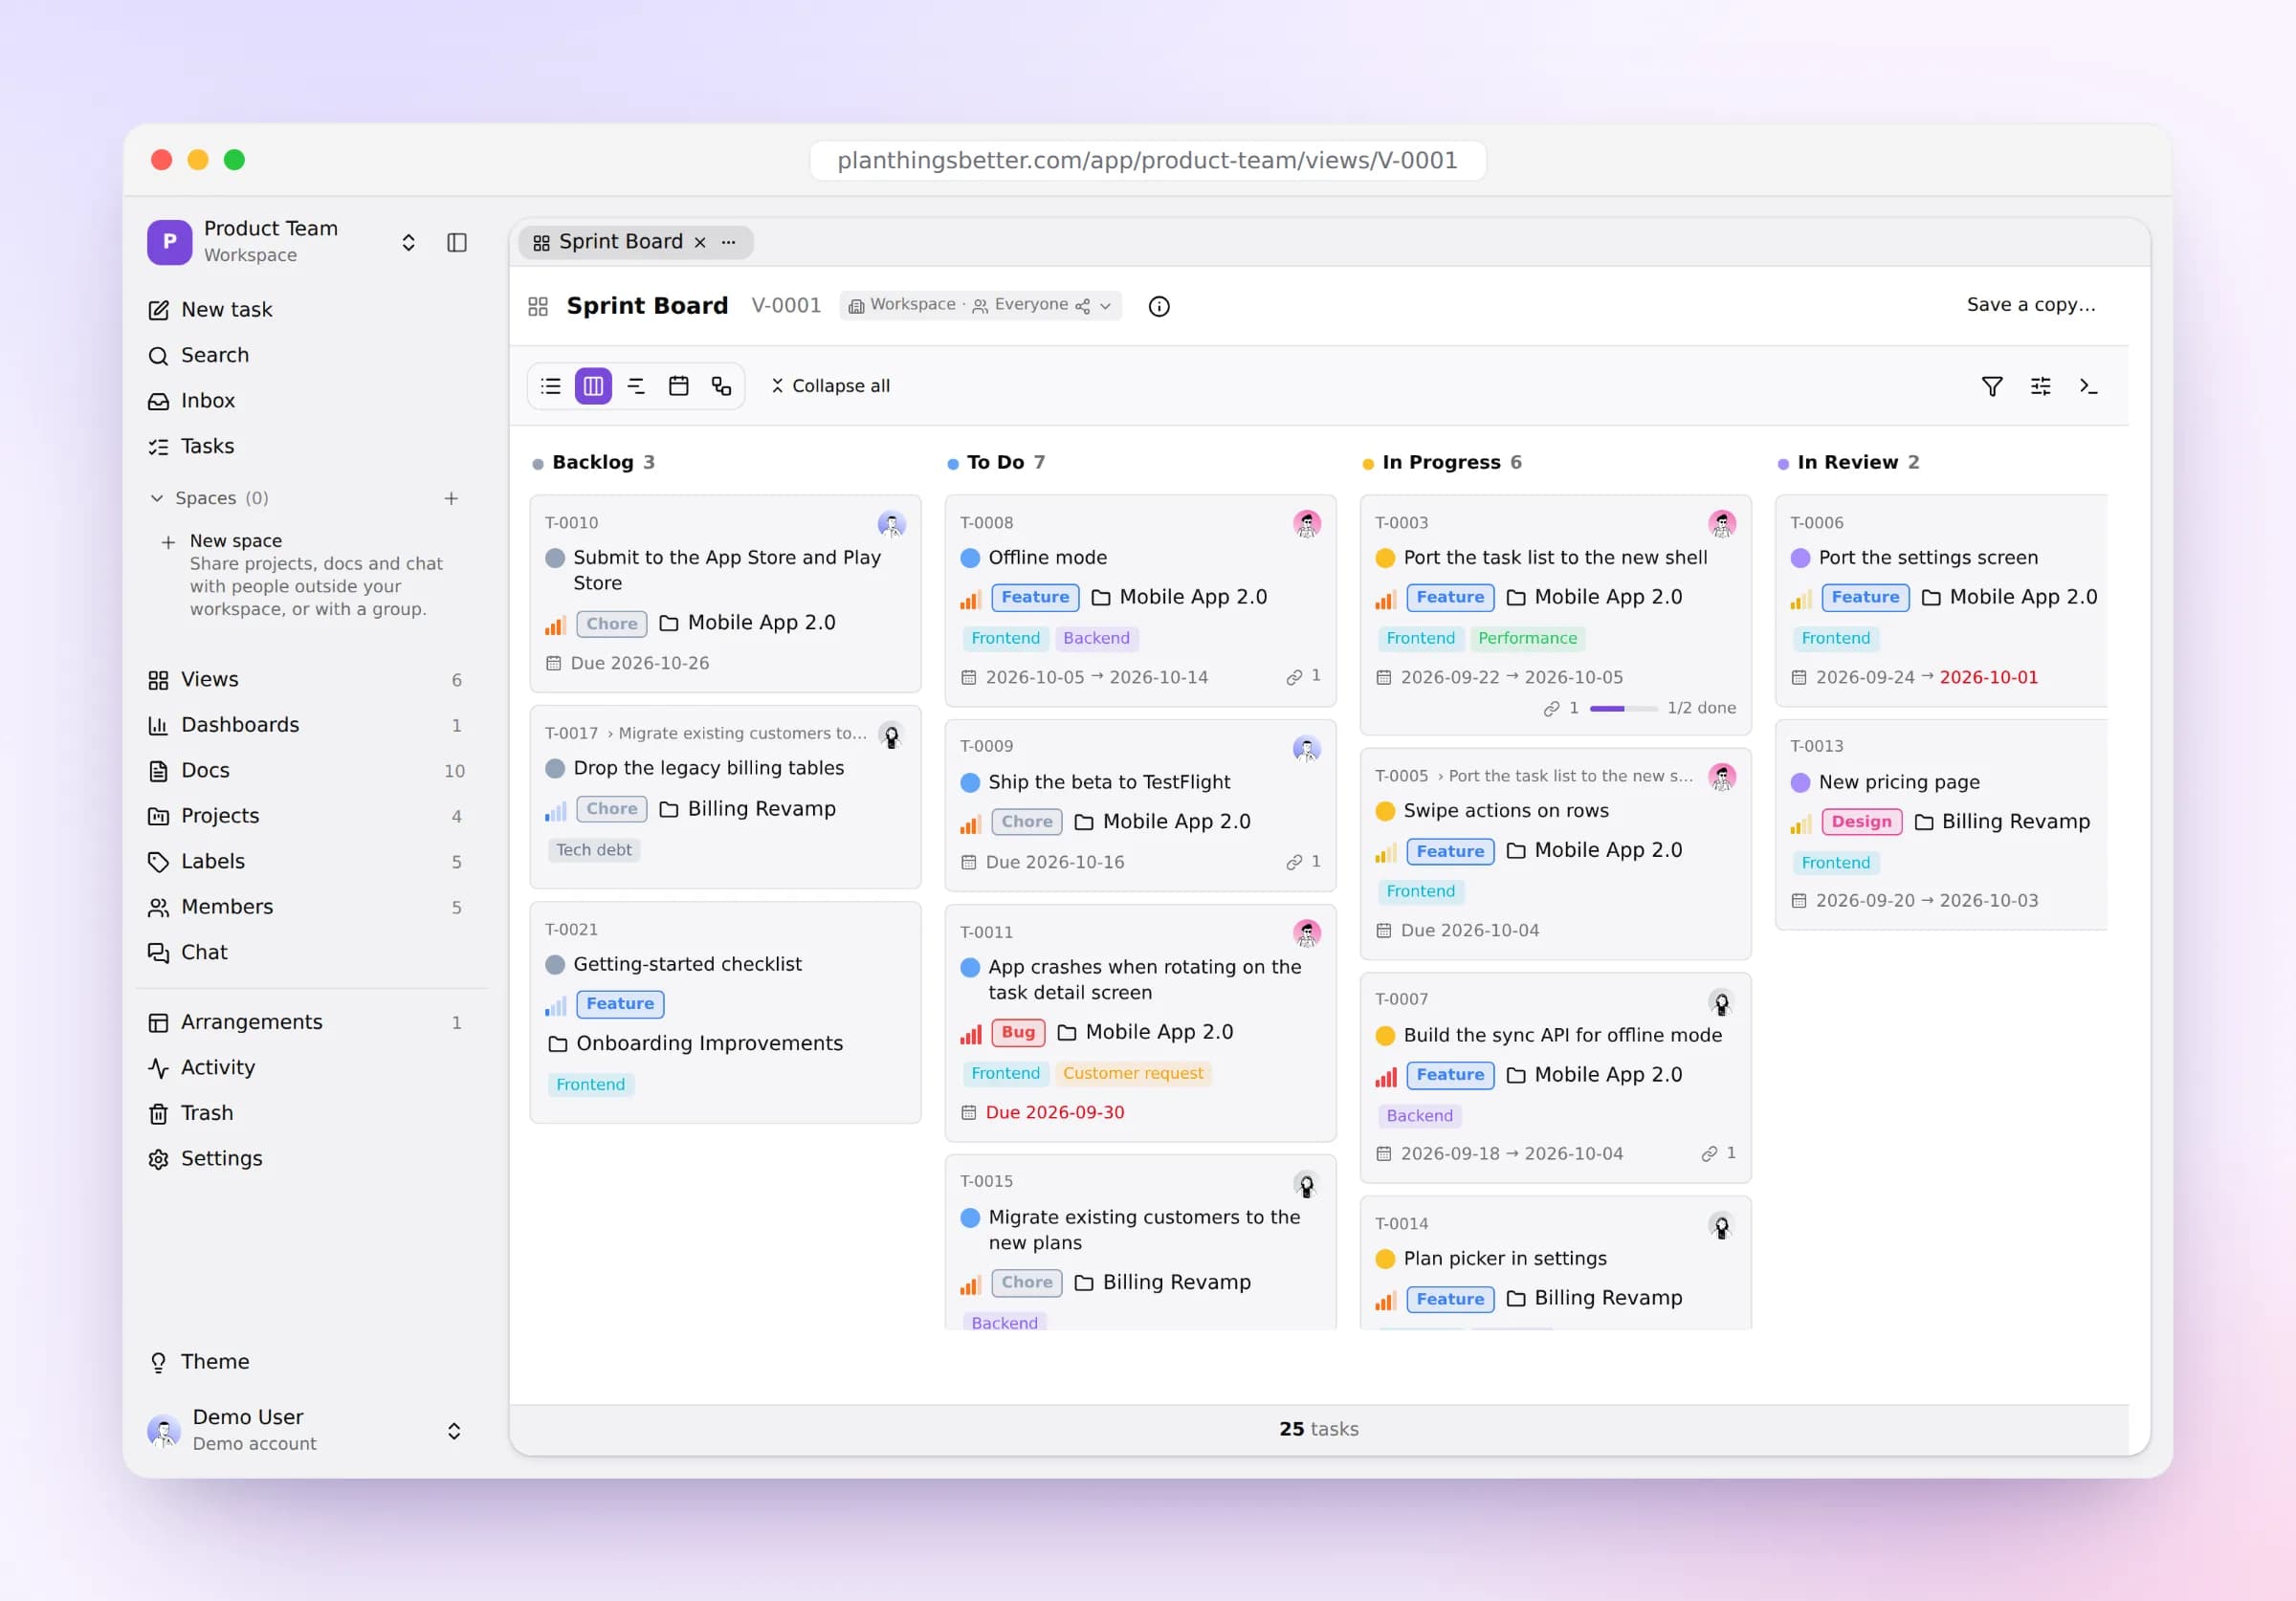Viewport: 2296px width, 1601px height.
Task: Click blue status dot on Offline mode
Action: 970,558
